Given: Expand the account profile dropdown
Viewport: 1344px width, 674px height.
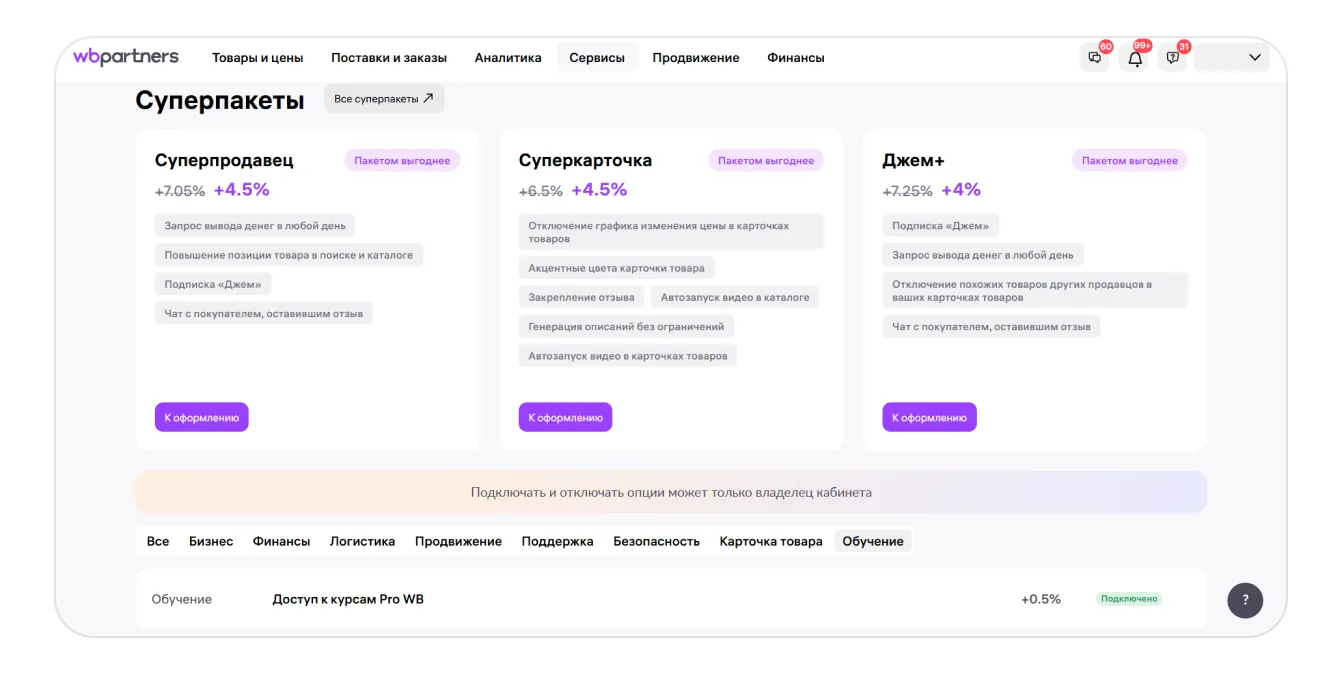Looking at the screenshot, I should pyautogui.click(x=1232, y=58).
